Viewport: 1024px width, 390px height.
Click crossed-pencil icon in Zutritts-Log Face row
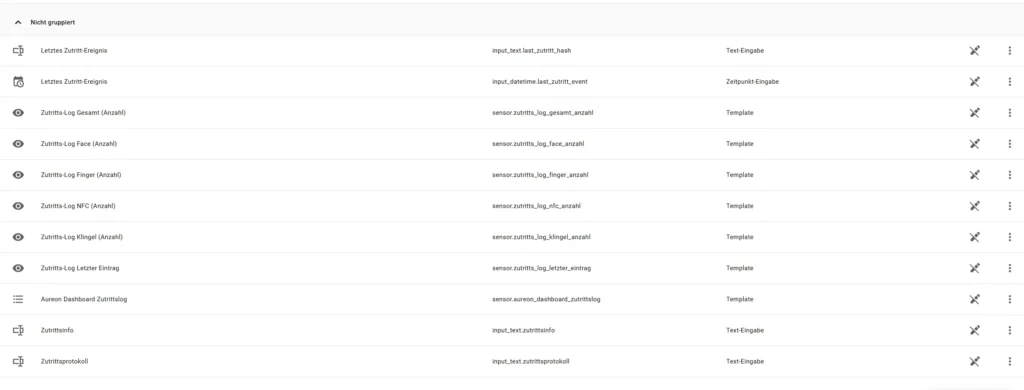[974, 144]
